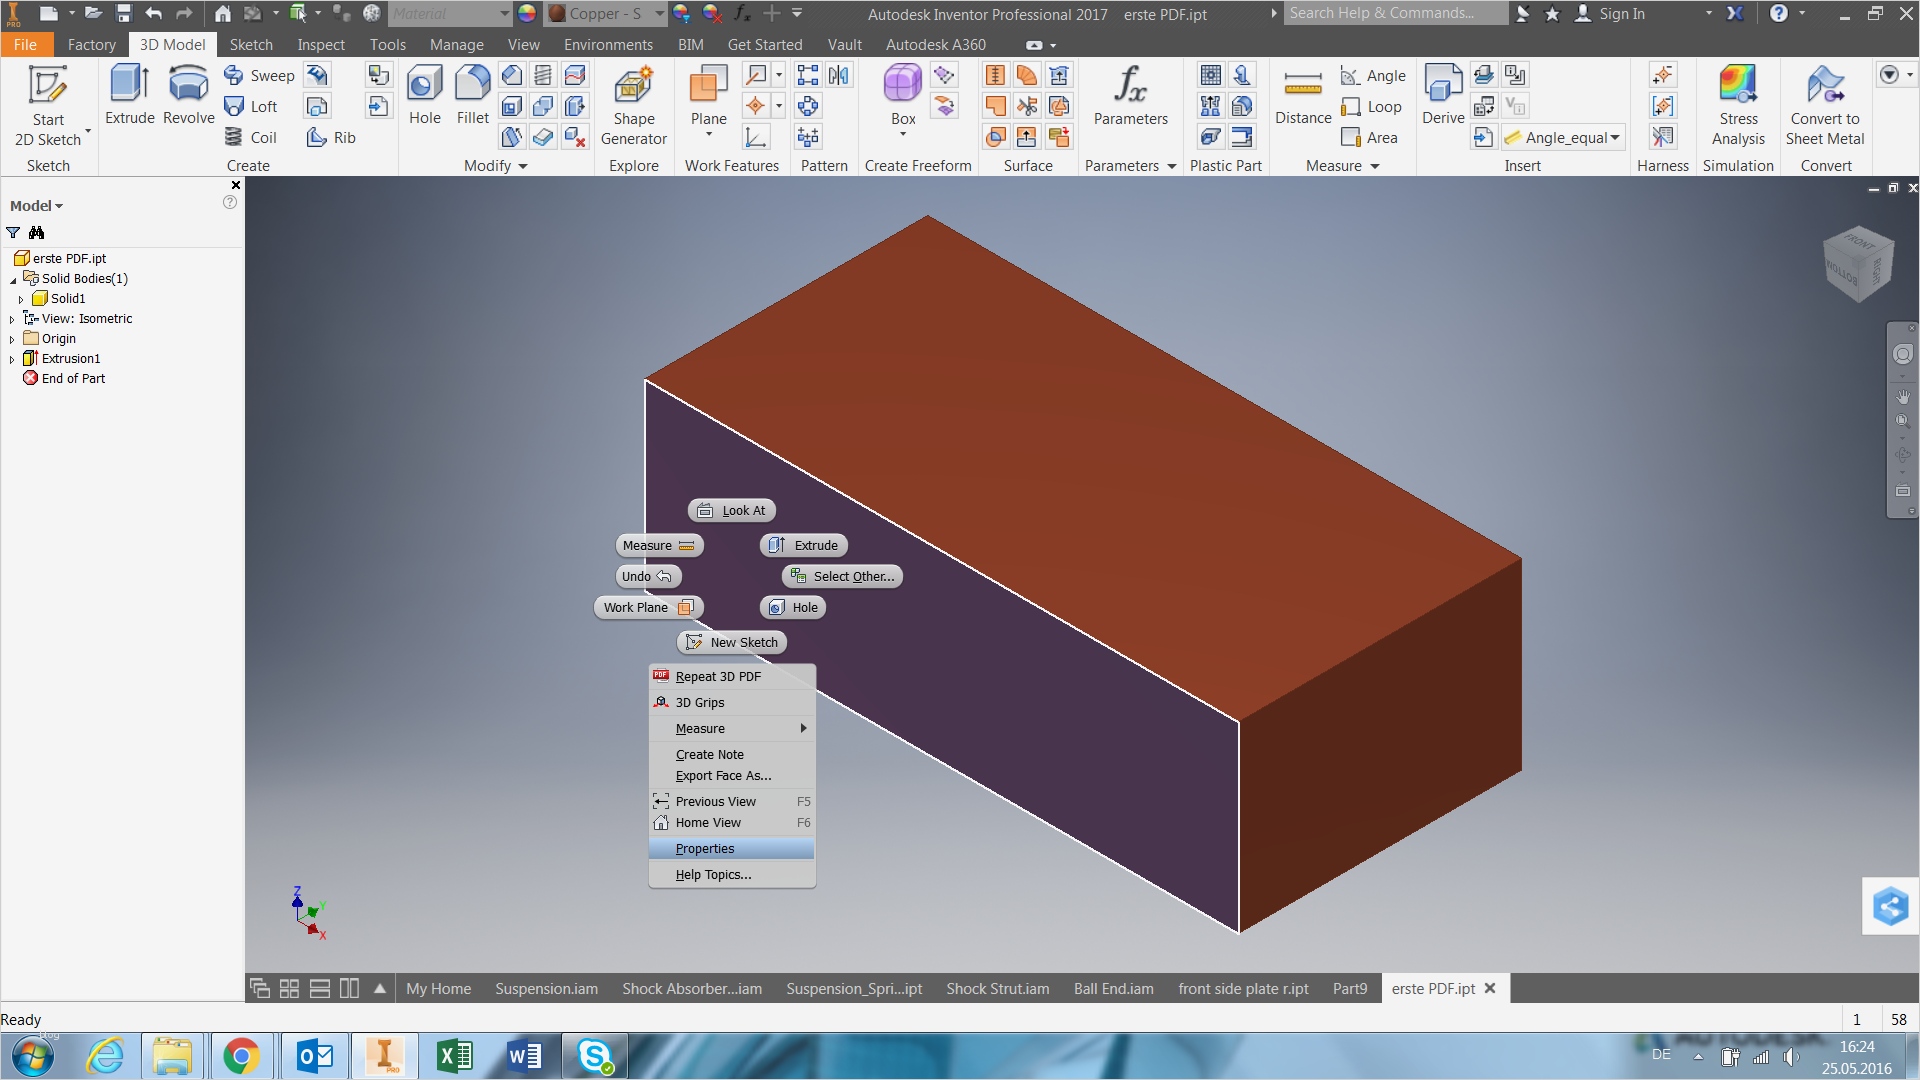The height and width of the screenshot is (1080, 1920).
Task: Expand the Model browser dropdown
Action: point(37,206)
